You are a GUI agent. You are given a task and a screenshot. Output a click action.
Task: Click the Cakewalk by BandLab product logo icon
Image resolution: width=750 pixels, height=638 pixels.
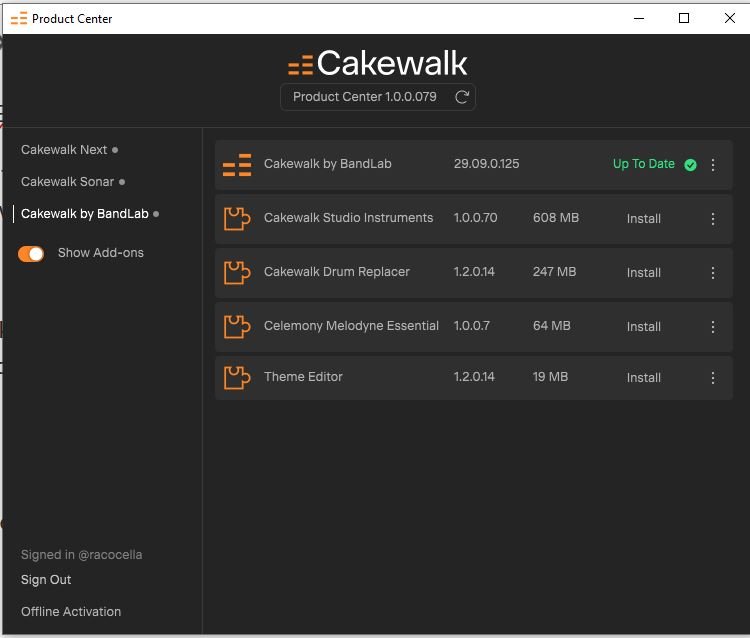(237, 165)
